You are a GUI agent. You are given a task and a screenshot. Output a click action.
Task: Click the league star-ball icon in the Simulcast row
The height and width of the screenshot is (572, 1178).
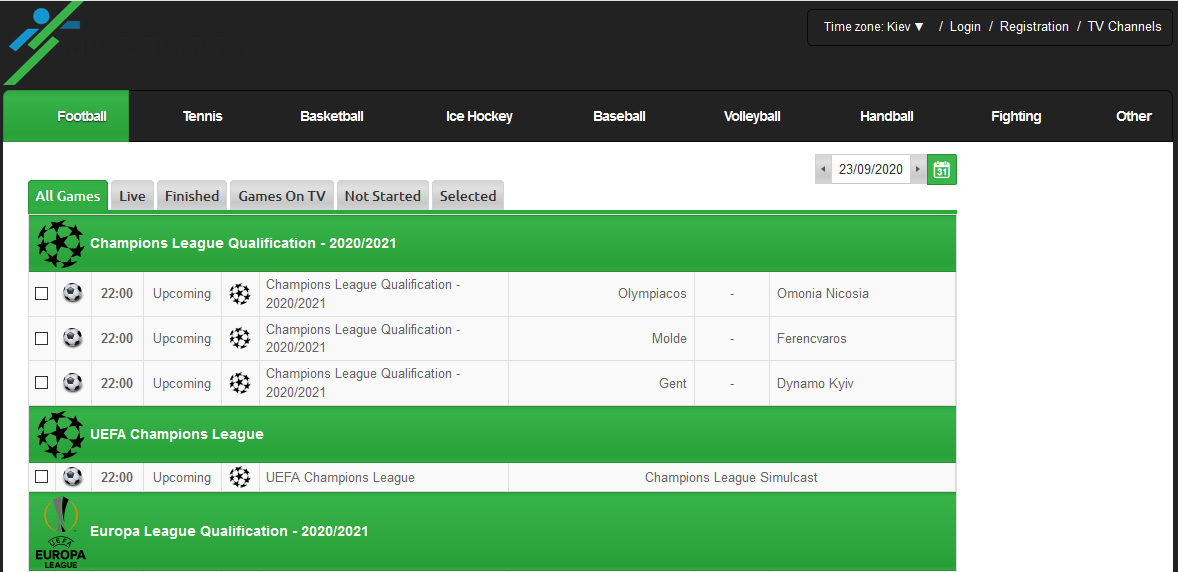(x=240, y=477)
